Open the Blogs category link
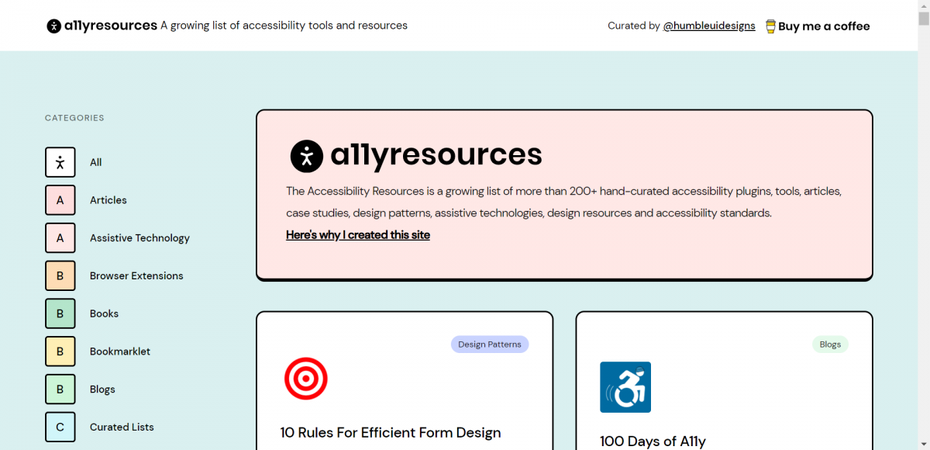930x450 pixels. (102, 390)
